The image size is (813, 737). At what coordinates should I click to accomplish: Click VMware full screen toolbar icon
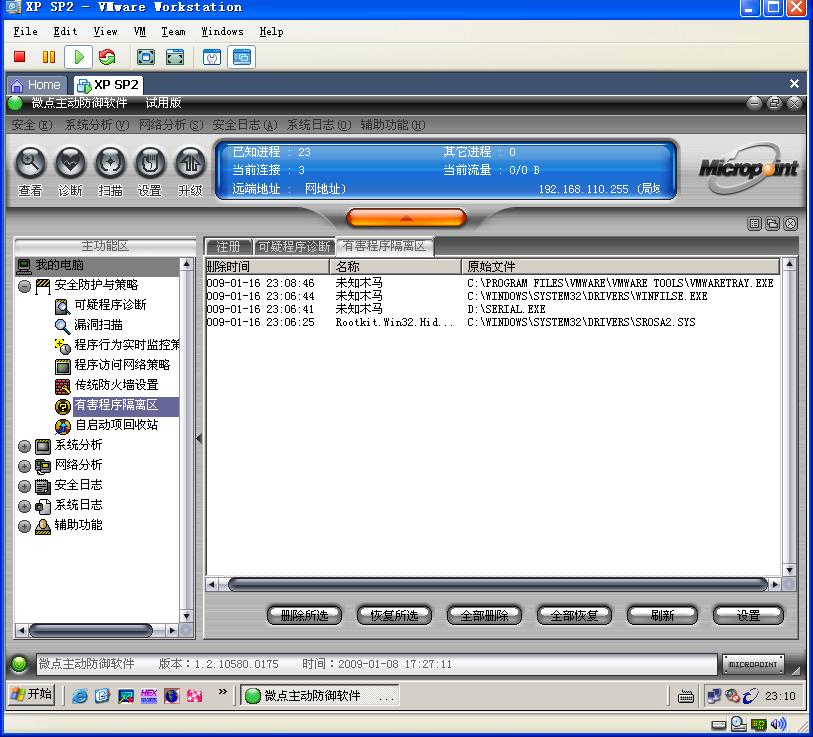click(146, 57)
